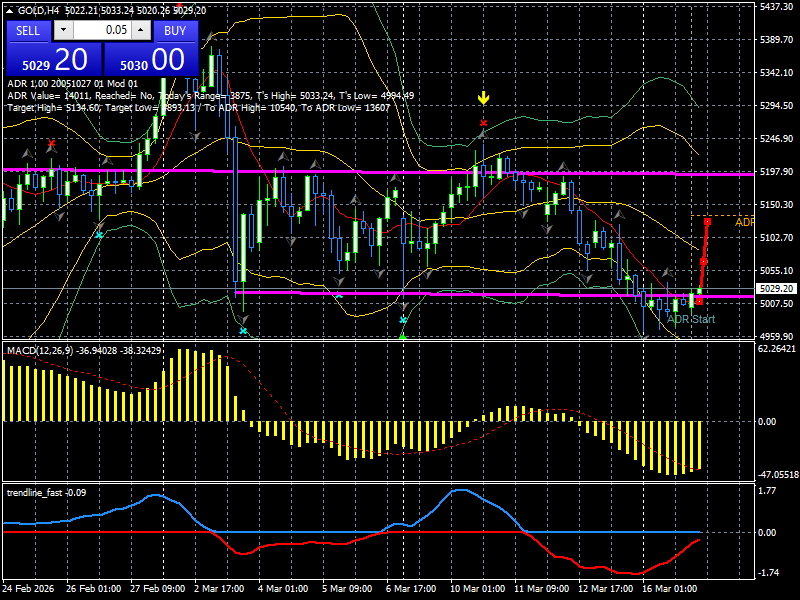The height and width of the screenshot is (600, 800).
Task: Select the upper magenta horizontal line near 5197.90
Action: [378, 172]
